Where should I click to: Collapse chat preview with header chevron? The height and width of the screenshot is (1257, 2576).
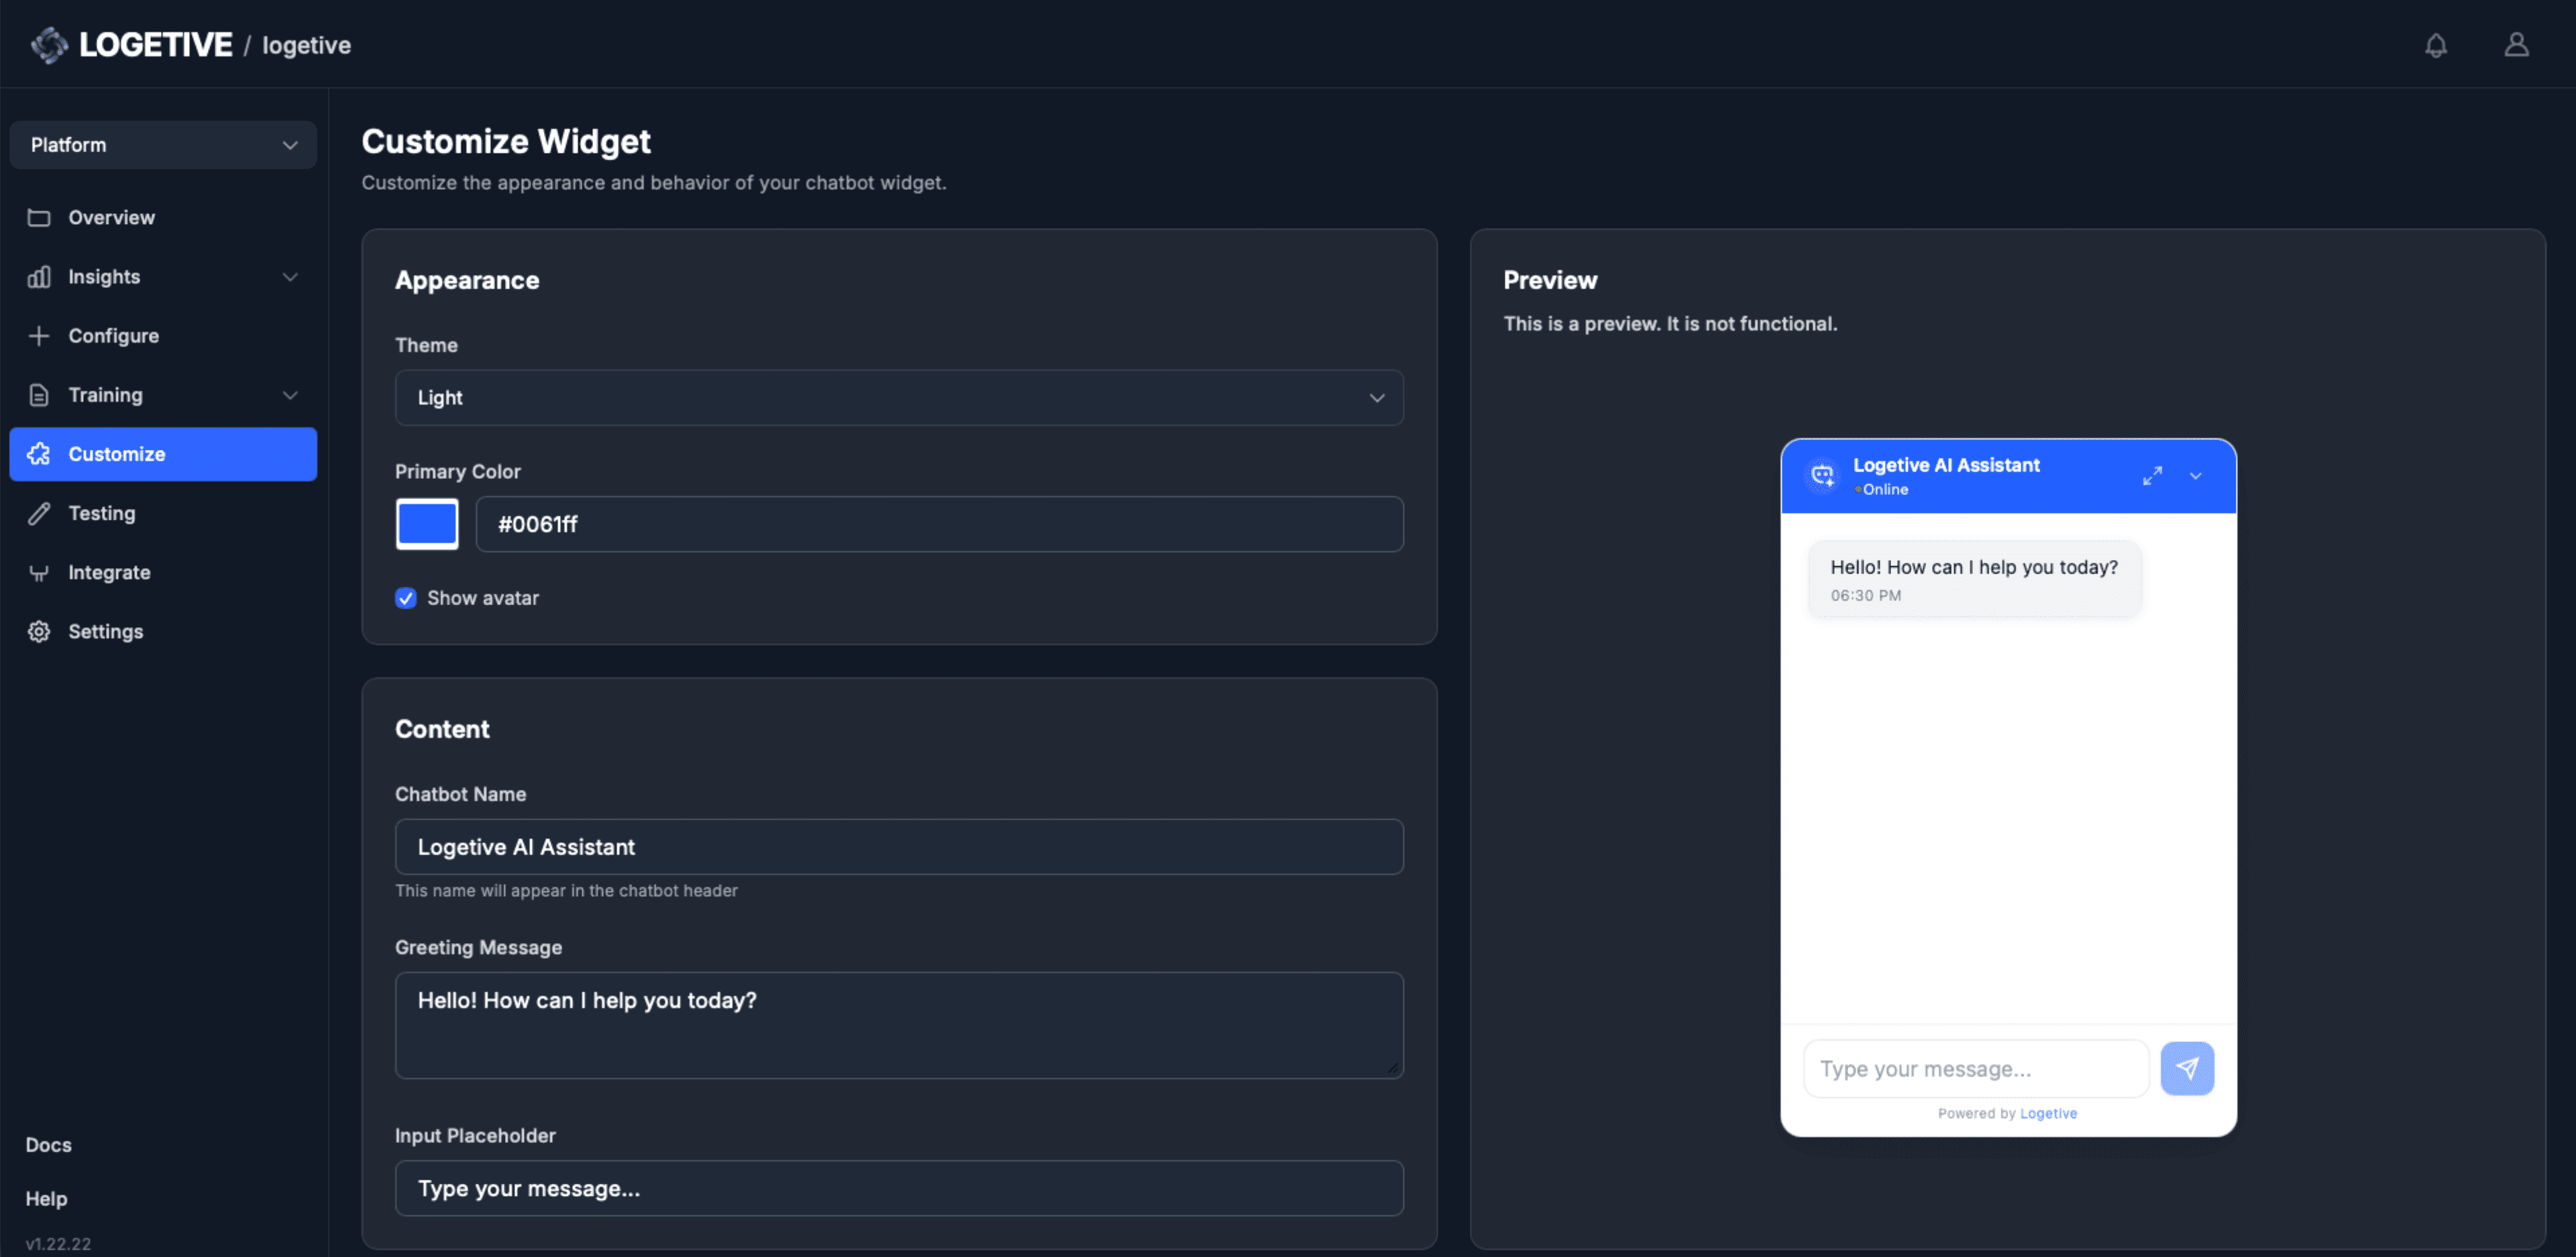click(x=2195, y=476)
